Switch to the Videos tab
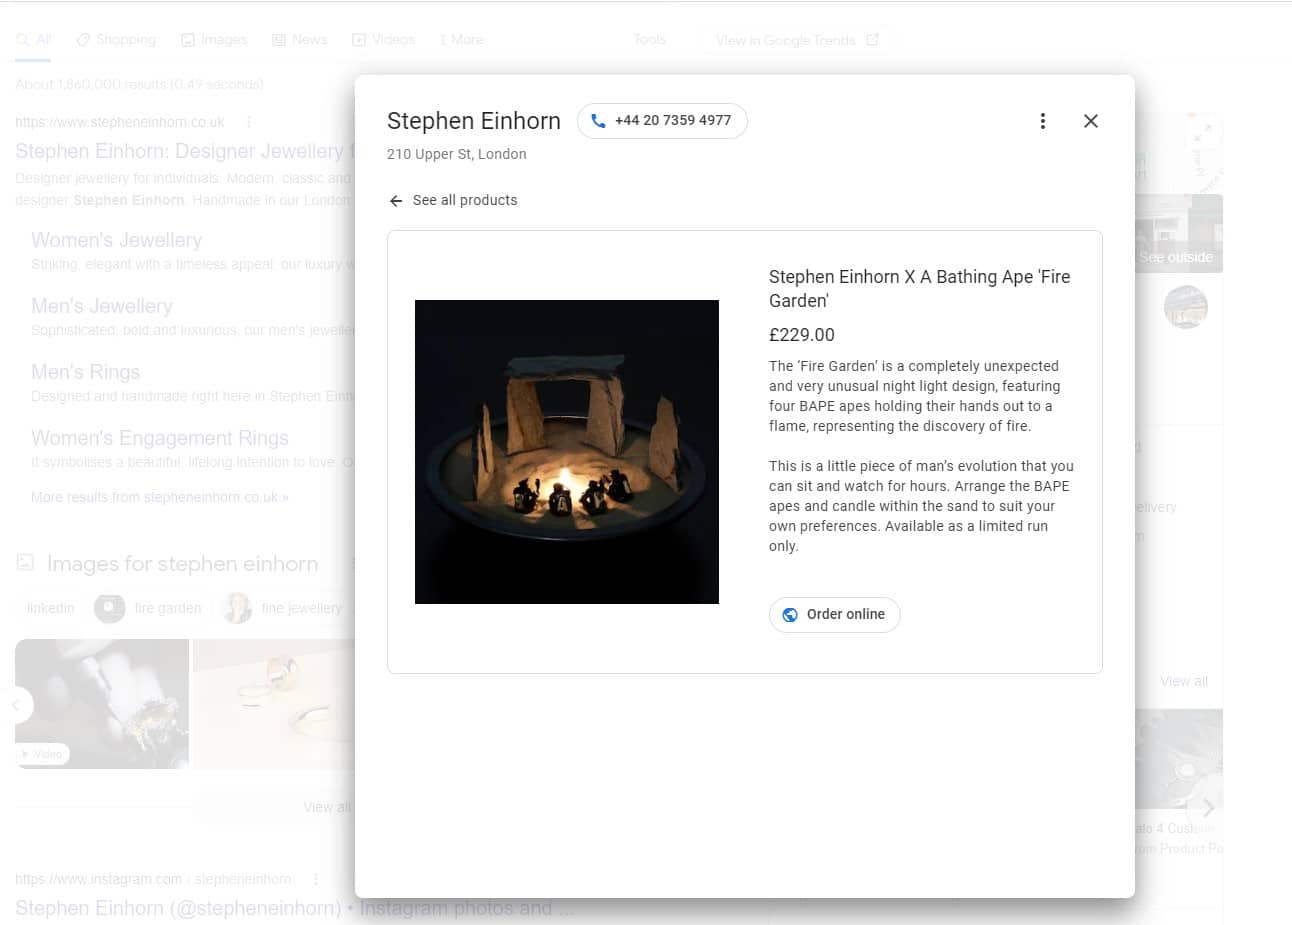Viewport: 1292px width, 925px height. pyautogui.click(x=384, y=40)
